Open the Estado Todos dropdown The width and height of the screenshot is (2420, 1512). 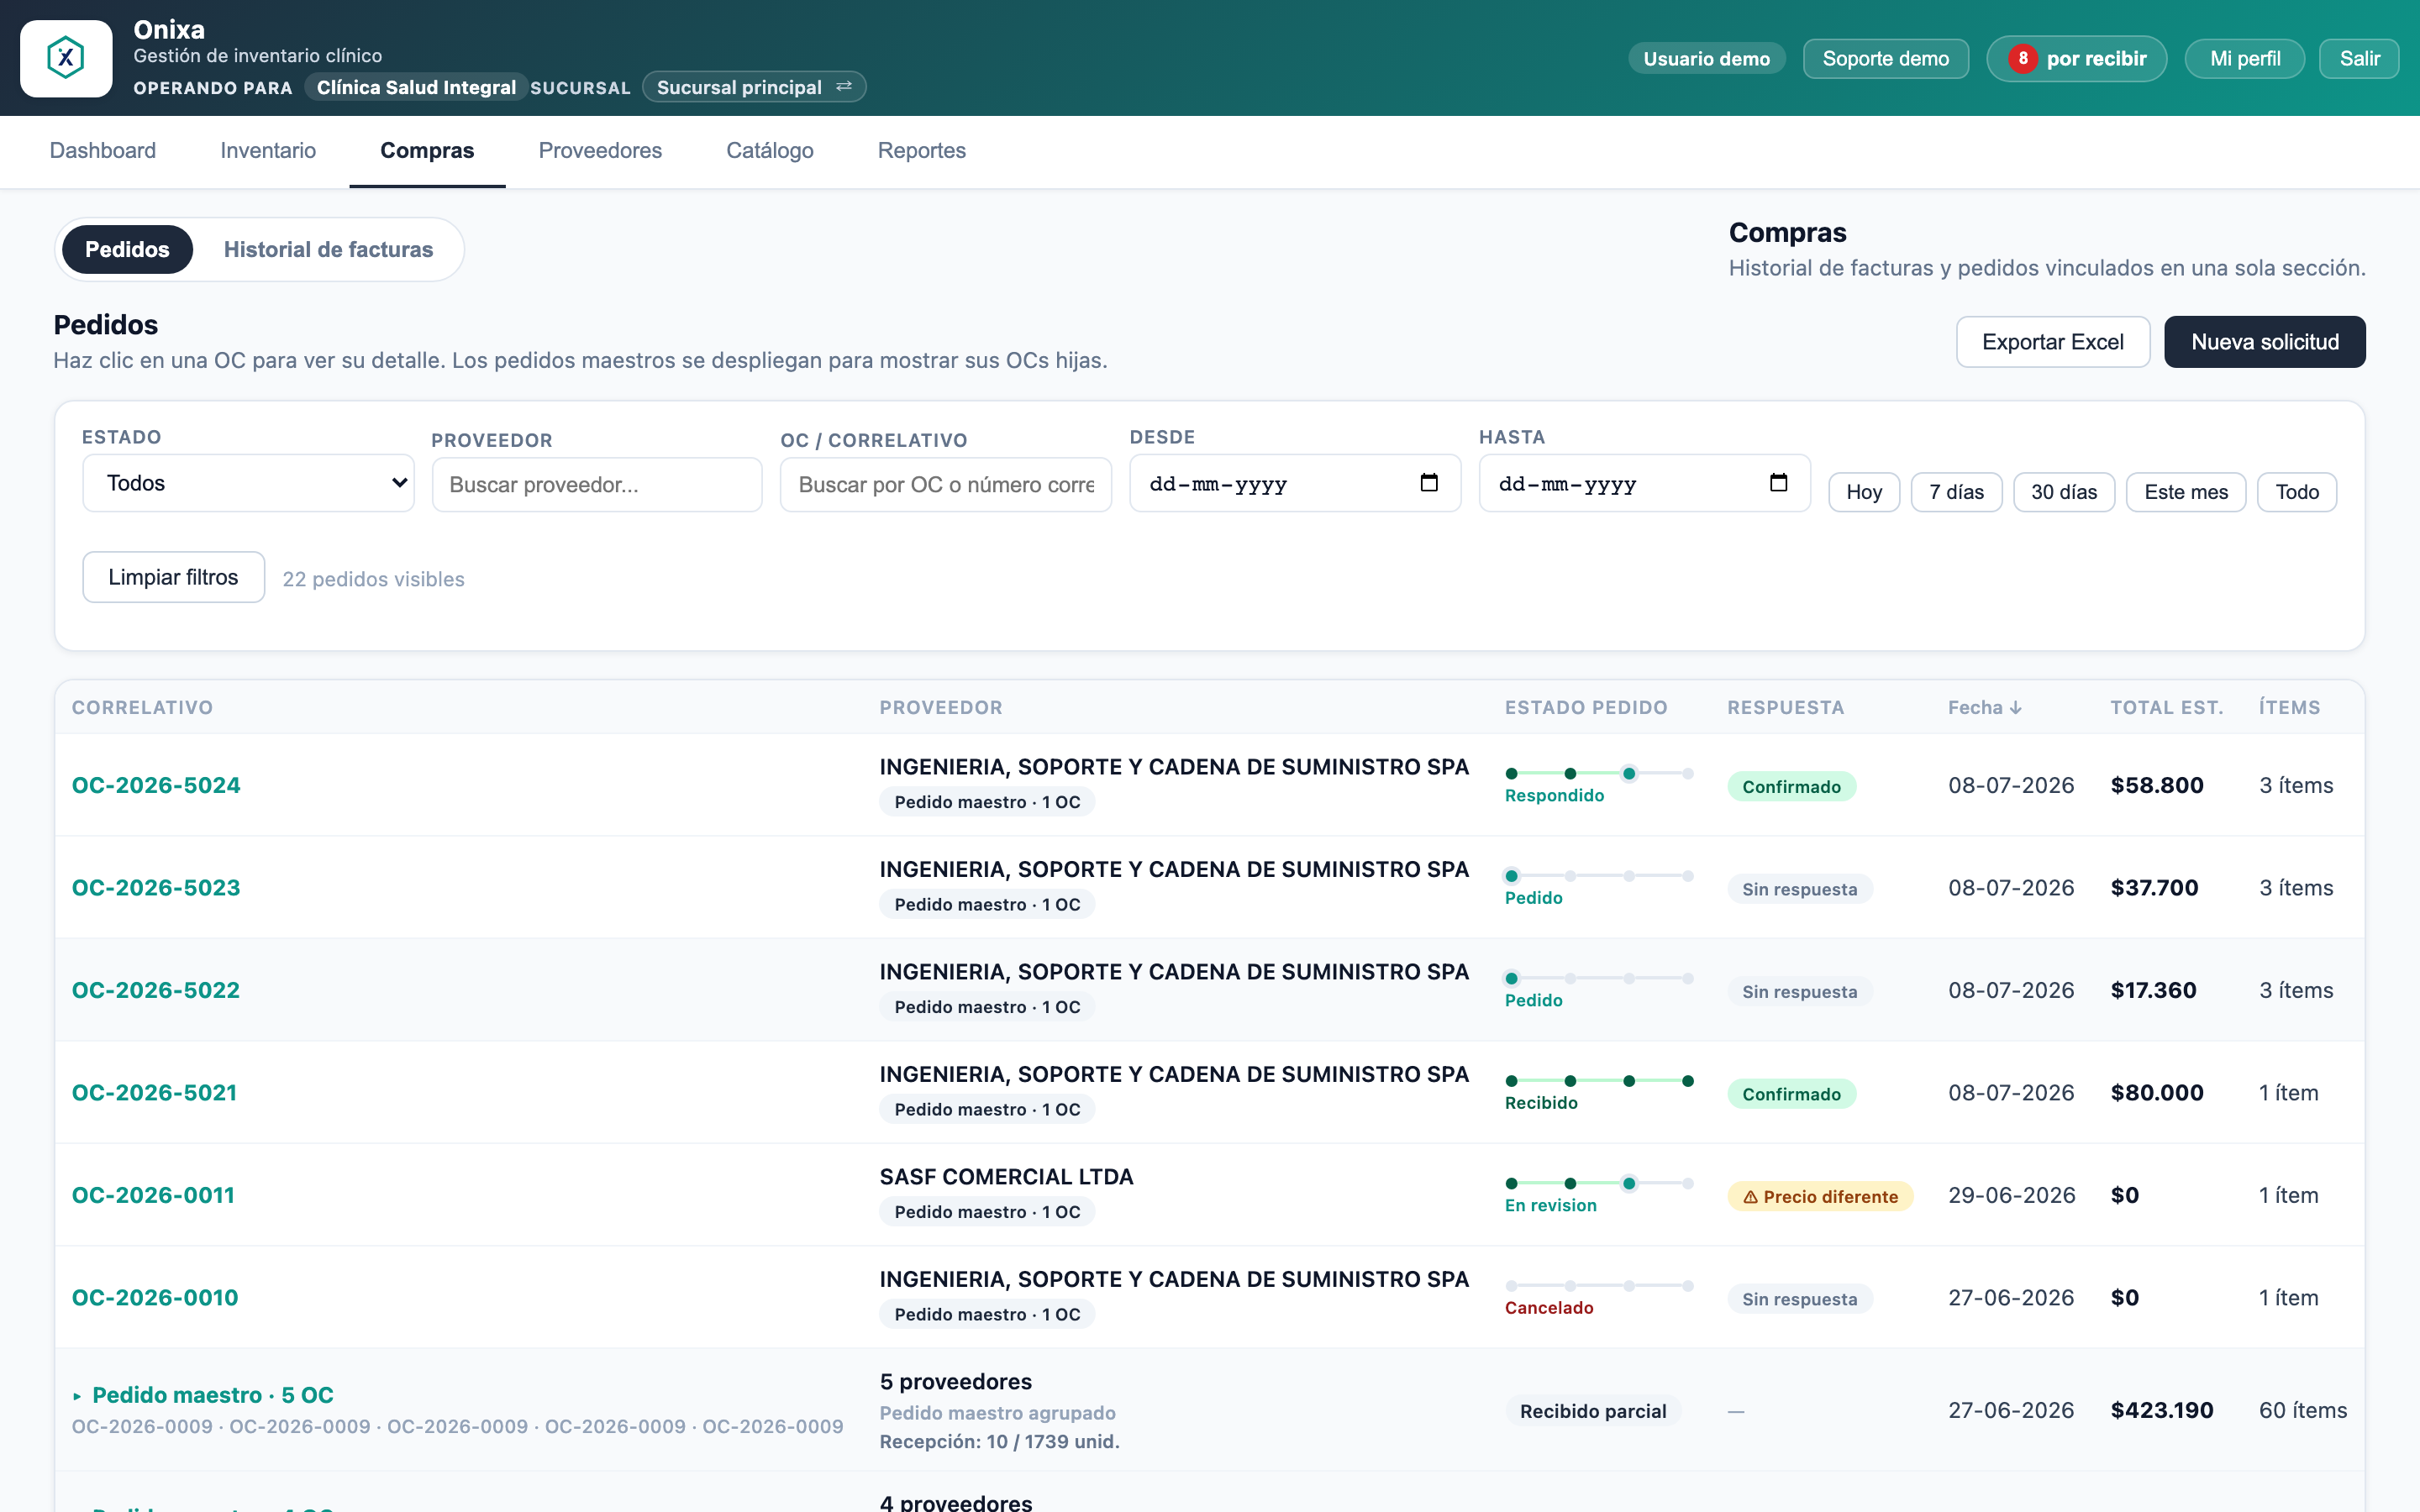click(248, 483)
